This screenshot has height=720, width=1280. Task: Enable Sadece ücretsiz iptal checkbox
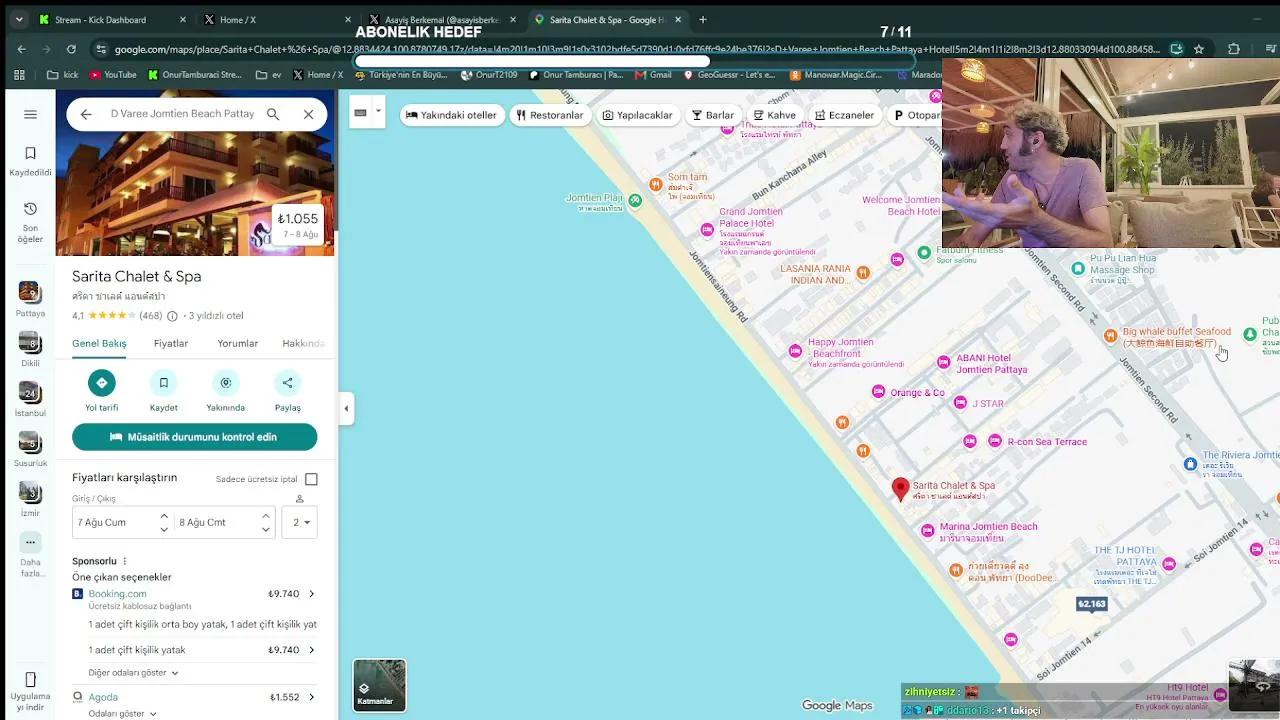pyautogui.click(x=311, y=479)
